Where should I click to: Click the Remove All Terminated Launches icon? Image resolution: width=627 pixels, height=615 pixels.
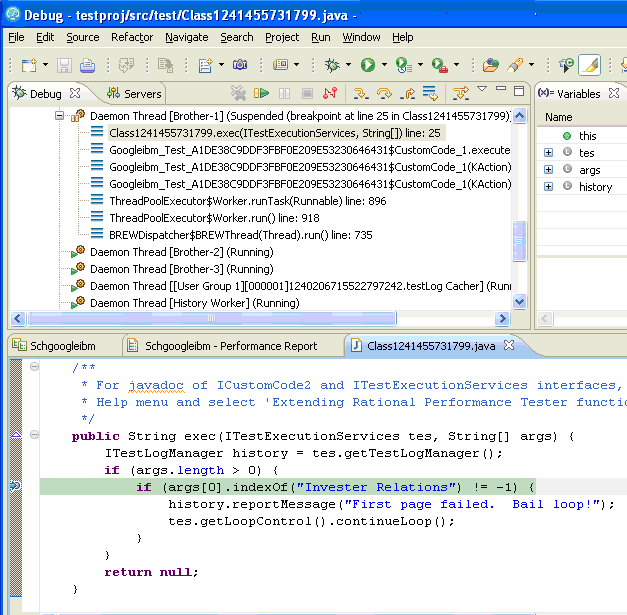click(x=238, y=94)
